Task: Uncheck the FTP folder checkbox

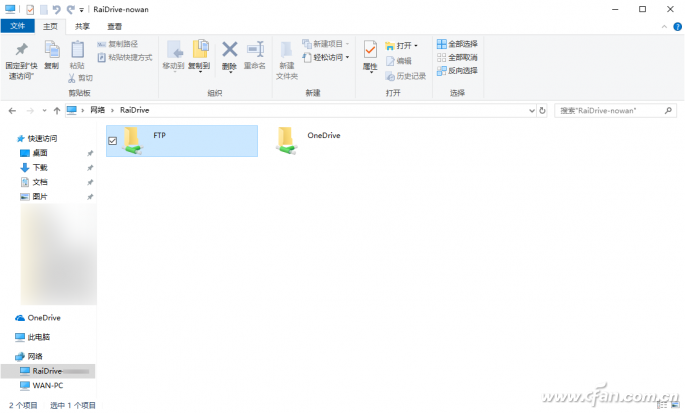Action: 112,141
